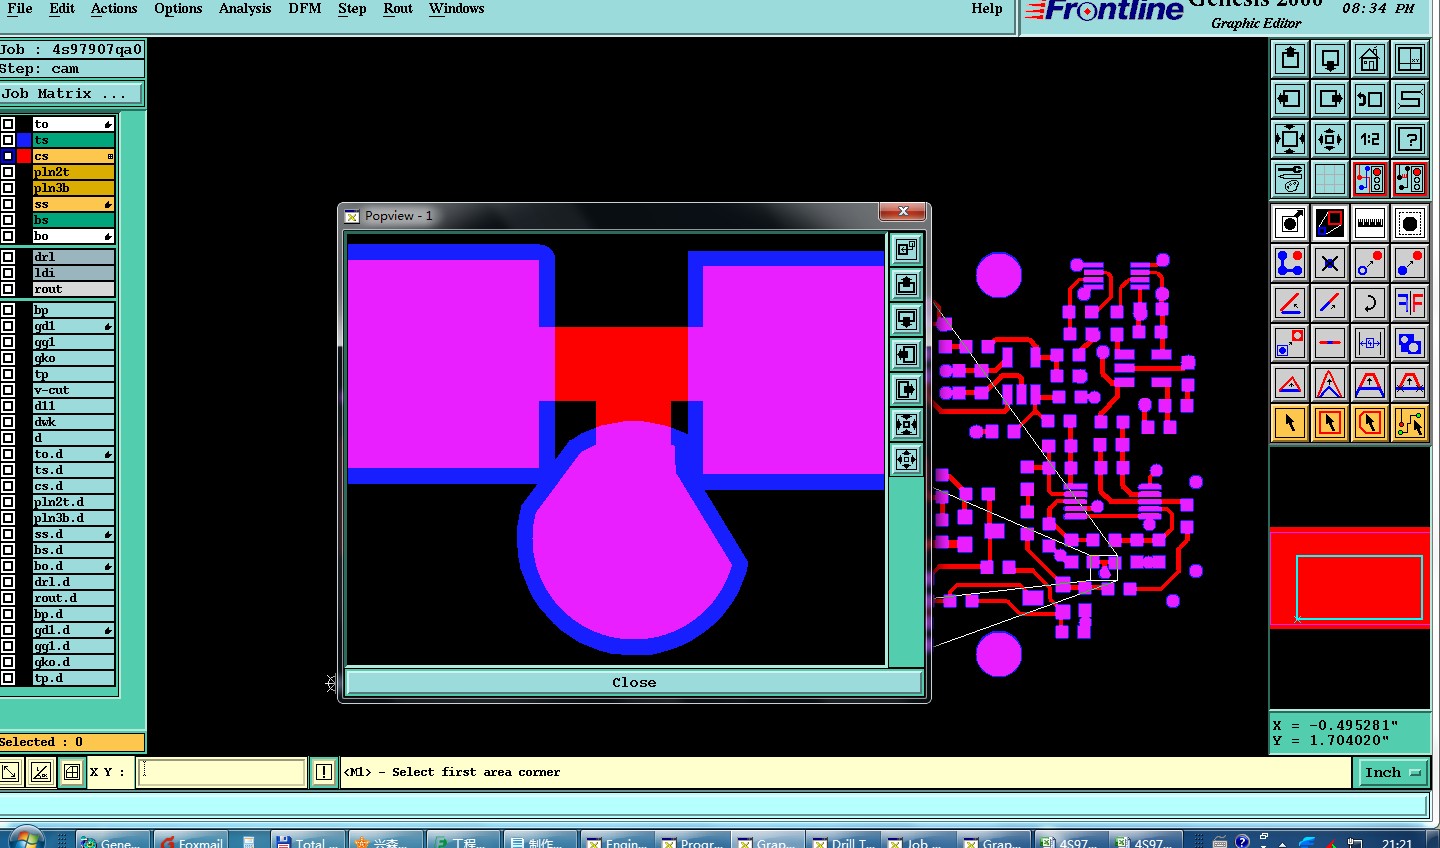Toggle checkbox for layer 'ts'
The height and width of the screenshot is (848, 1440).
pos(8,140)
